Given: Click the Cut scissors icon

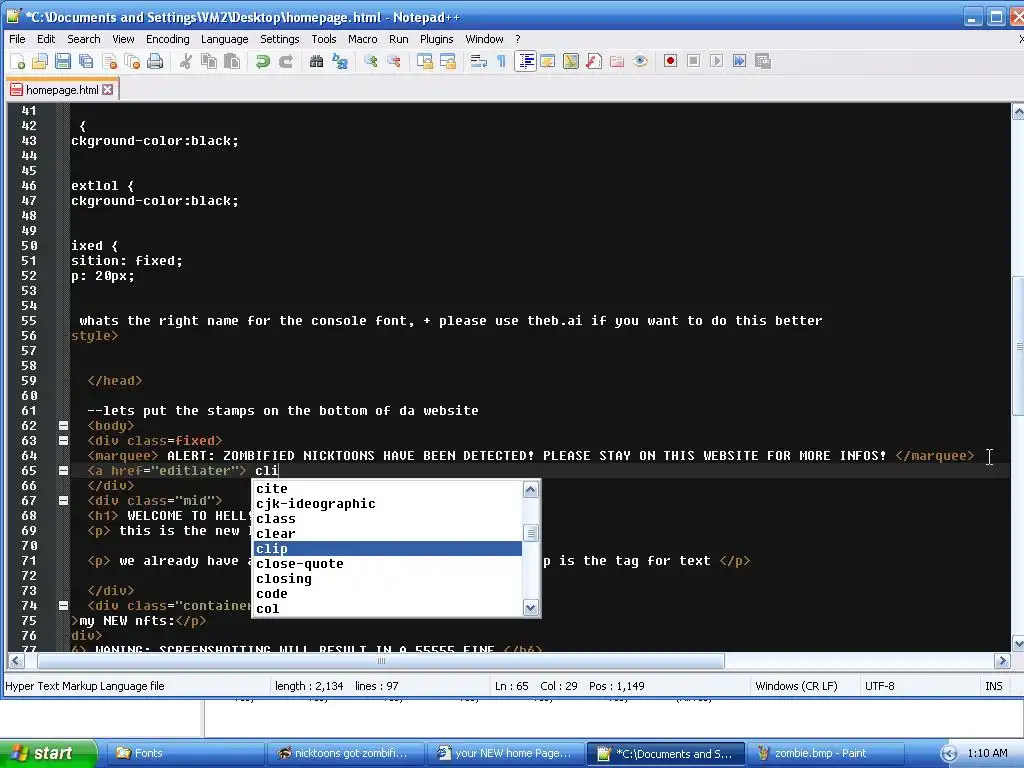Looking at the screenshot, I should tap(186, 61).
